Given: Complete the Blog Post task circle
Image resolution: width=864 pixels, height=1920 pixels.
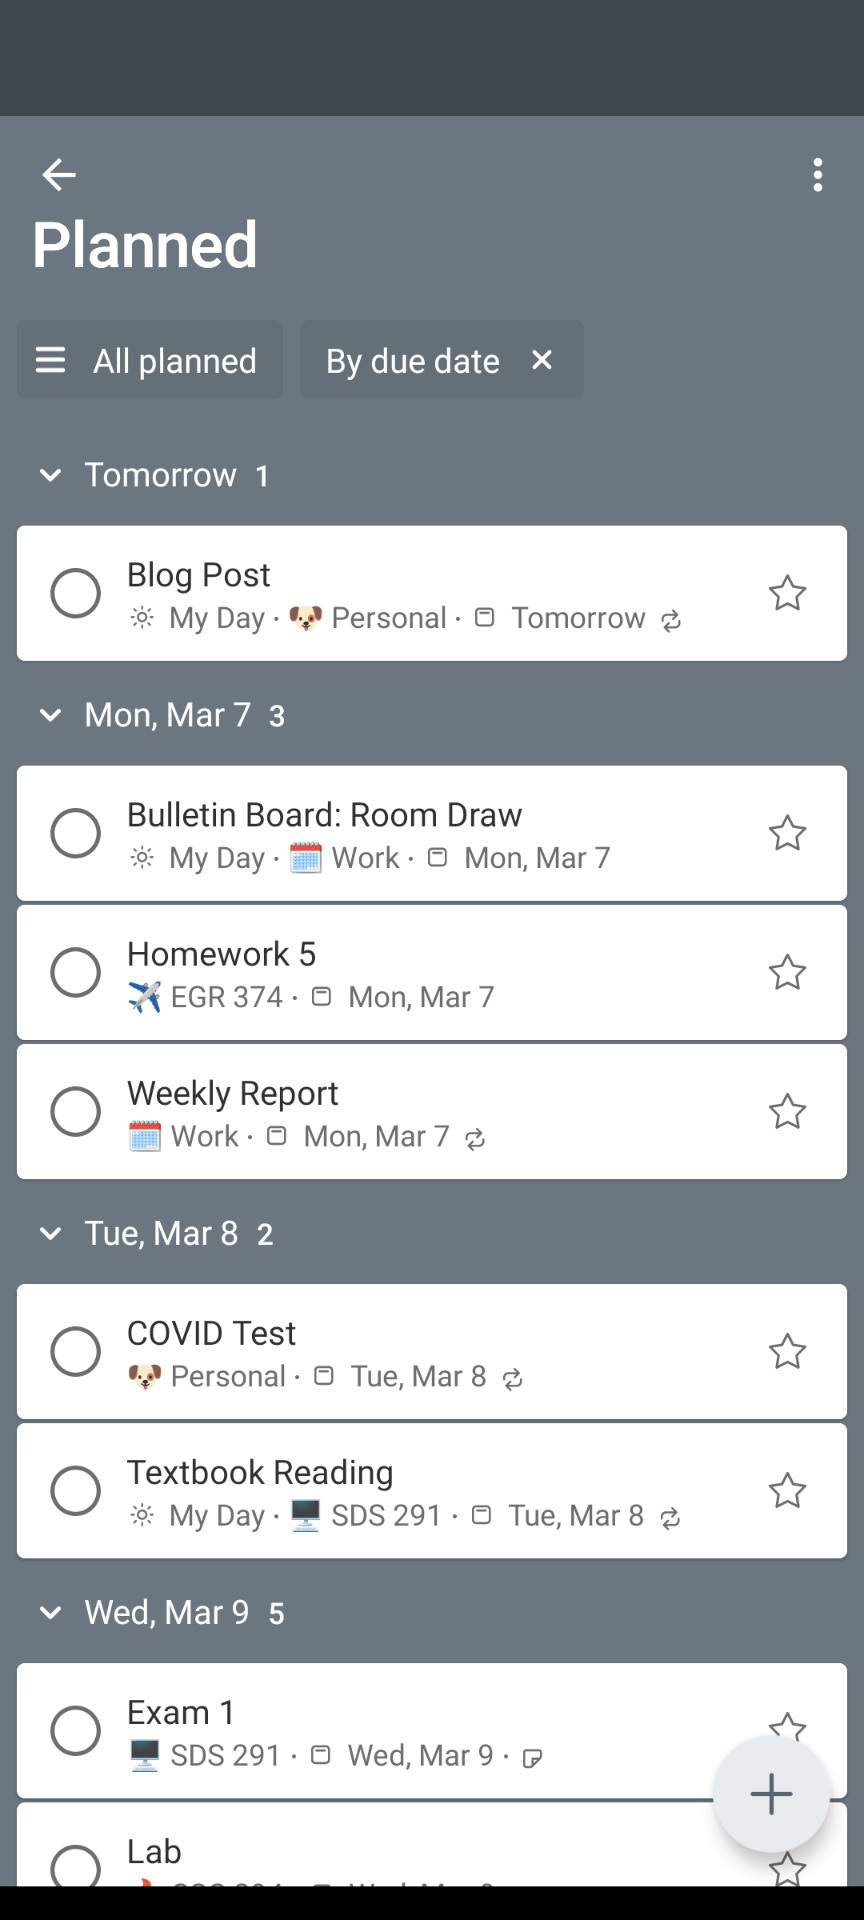Looking at the screenshot, I should (x=76, y=593).
